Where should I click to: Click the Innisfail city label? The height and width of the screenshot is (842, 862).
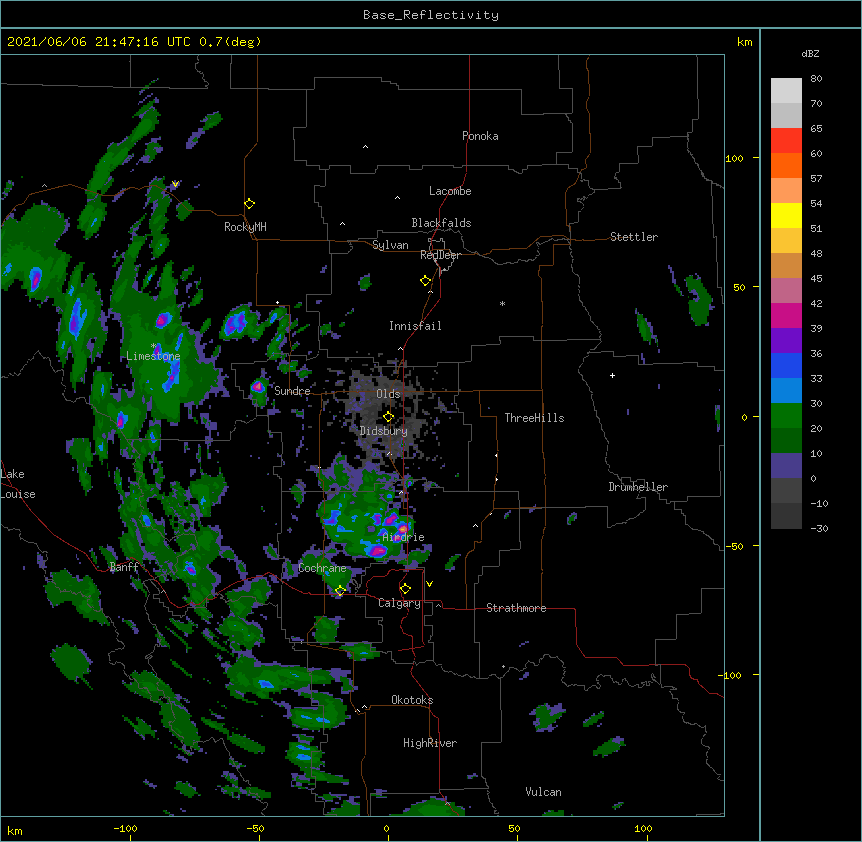(x=415, y=326)
